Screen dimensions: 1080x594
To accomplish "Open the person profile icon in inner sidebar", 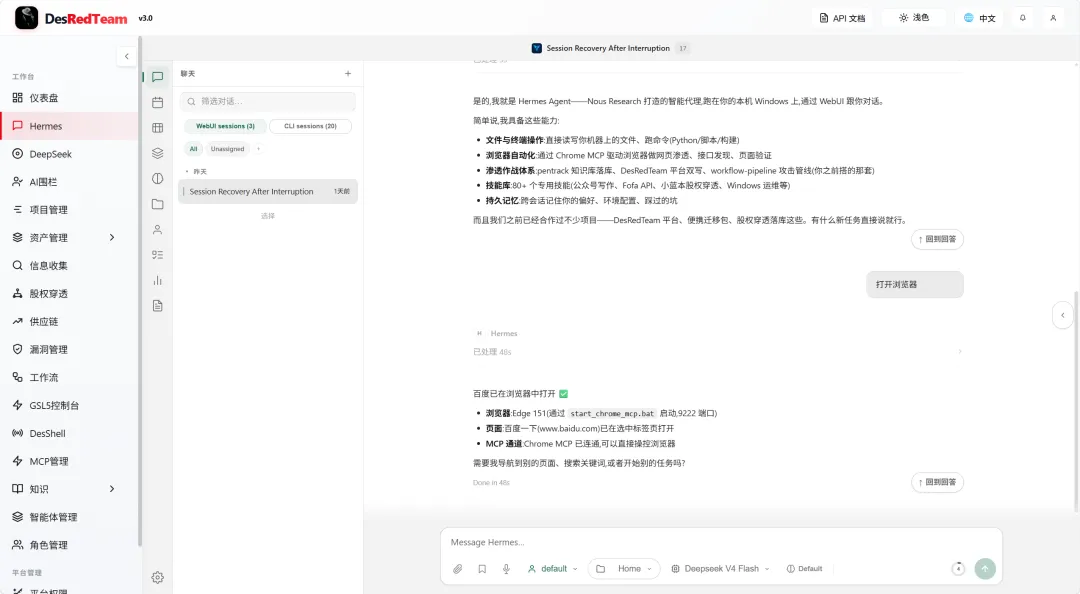I will click(x=157, y=229).
